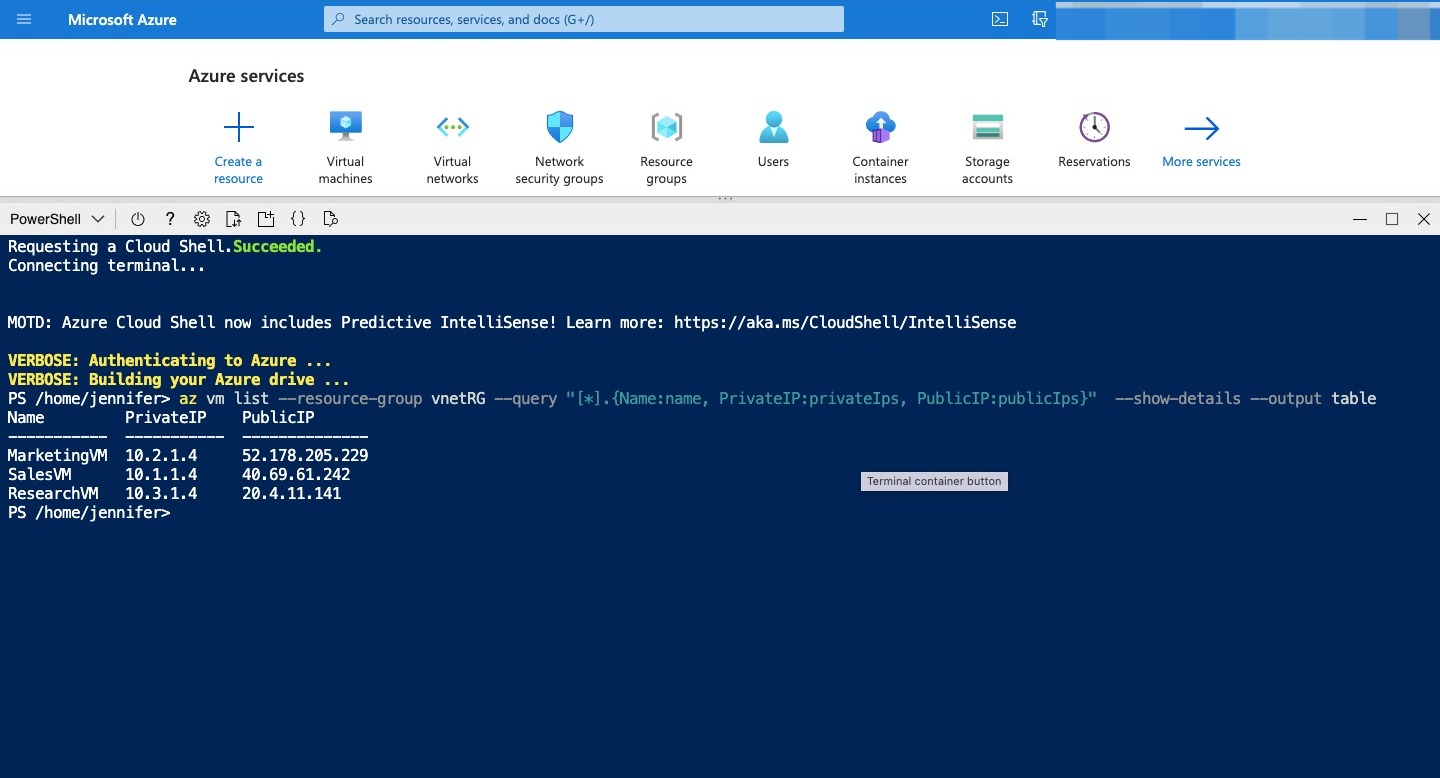Click the PrivateIP column header
Screen dimensions: 1440x778
click(166, 417)
